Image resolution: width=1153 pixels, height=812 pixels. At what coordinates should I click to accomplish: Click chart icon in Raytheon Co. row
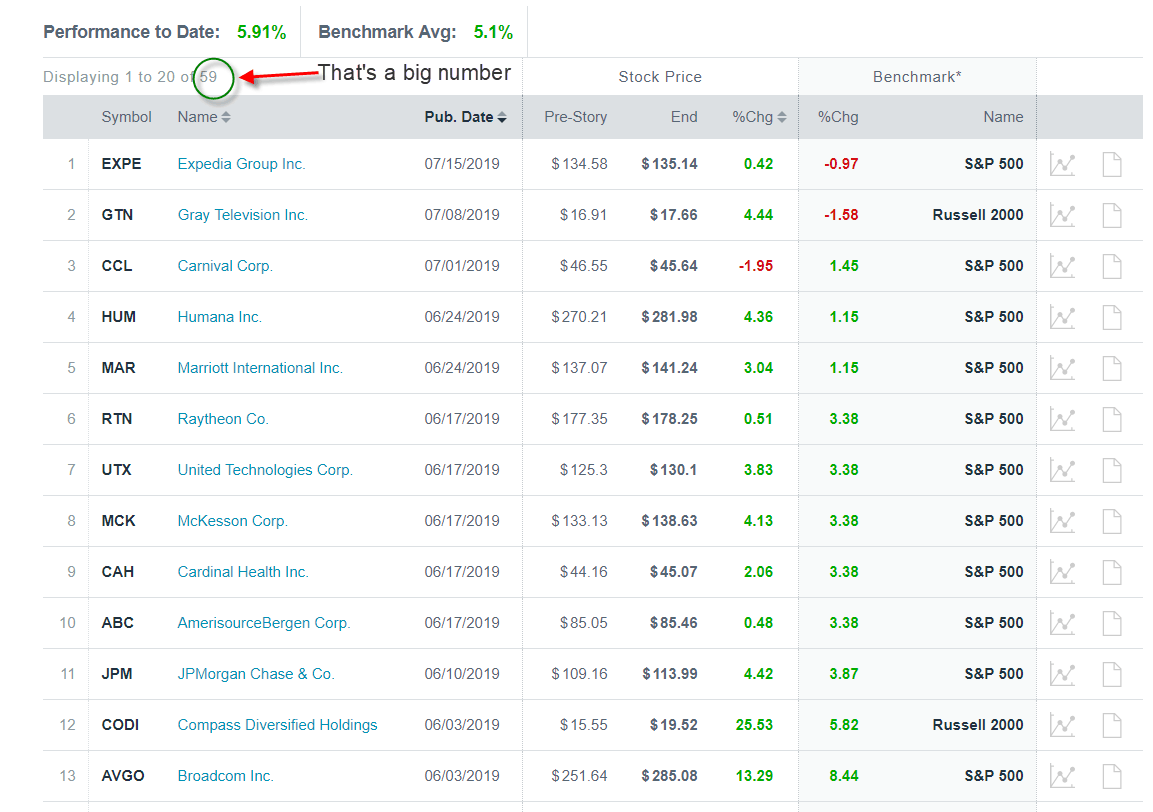[1062, 419]
